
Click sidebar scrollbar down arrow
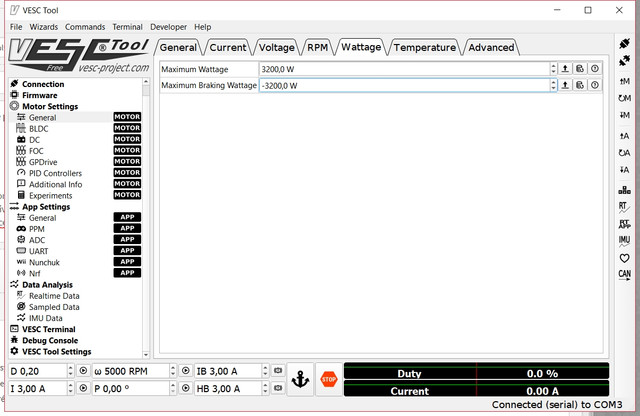[x=146, y=355]
